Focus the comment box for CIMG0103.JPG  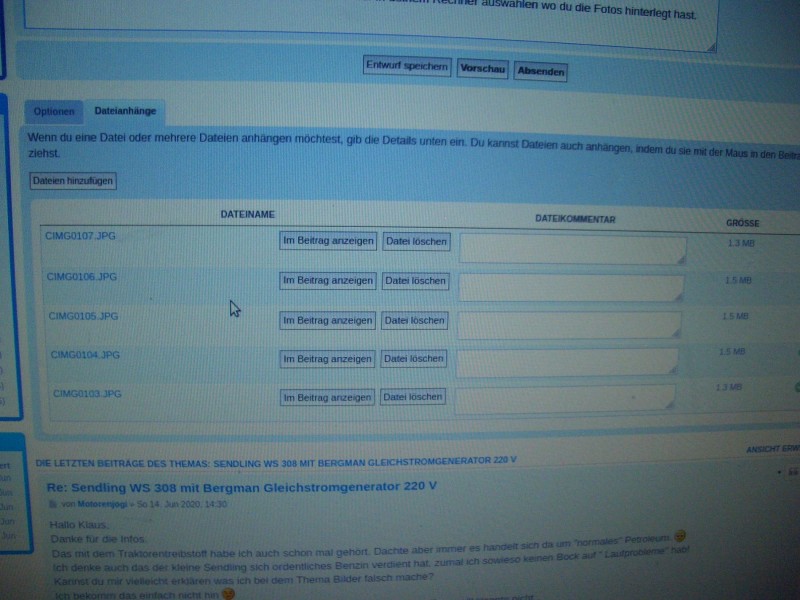click(565, 398)
